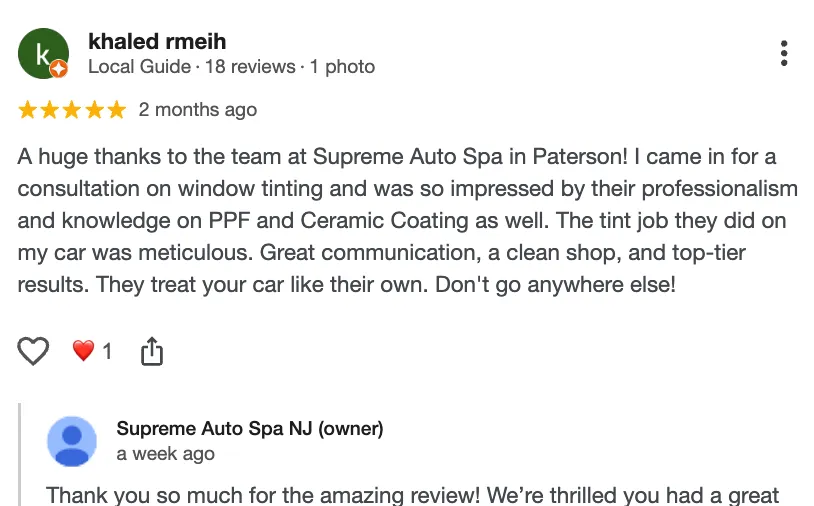Click the first yellow rating star
Viewport: 814px width, 506px height.
click(x=28, y=110)
